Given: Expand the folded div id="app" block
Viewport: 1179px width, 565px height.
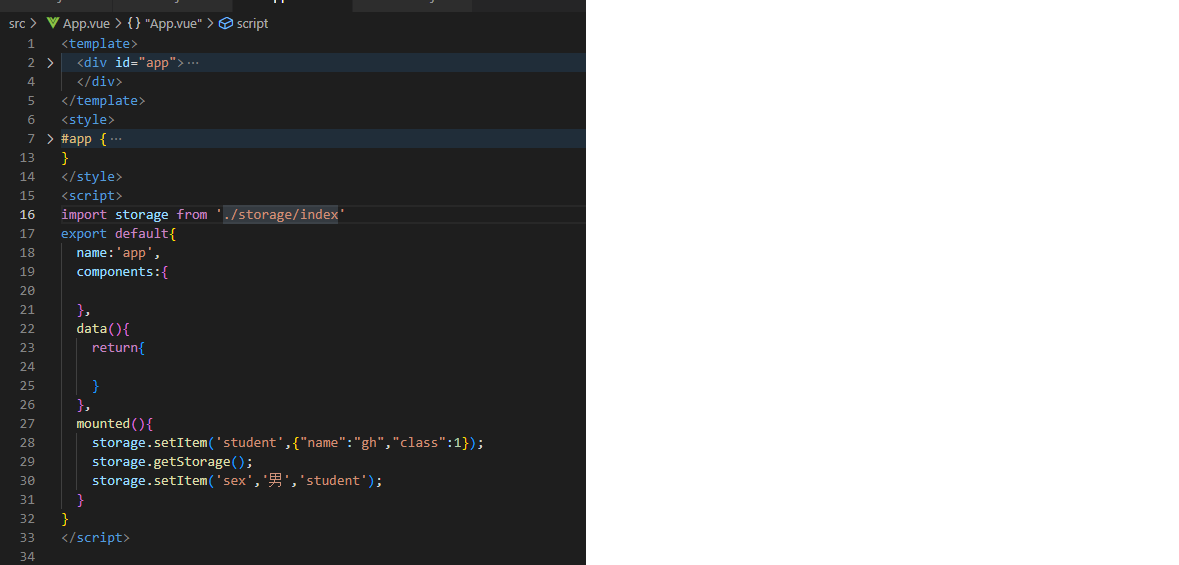Looking at the screenshot, I should 50,62.
